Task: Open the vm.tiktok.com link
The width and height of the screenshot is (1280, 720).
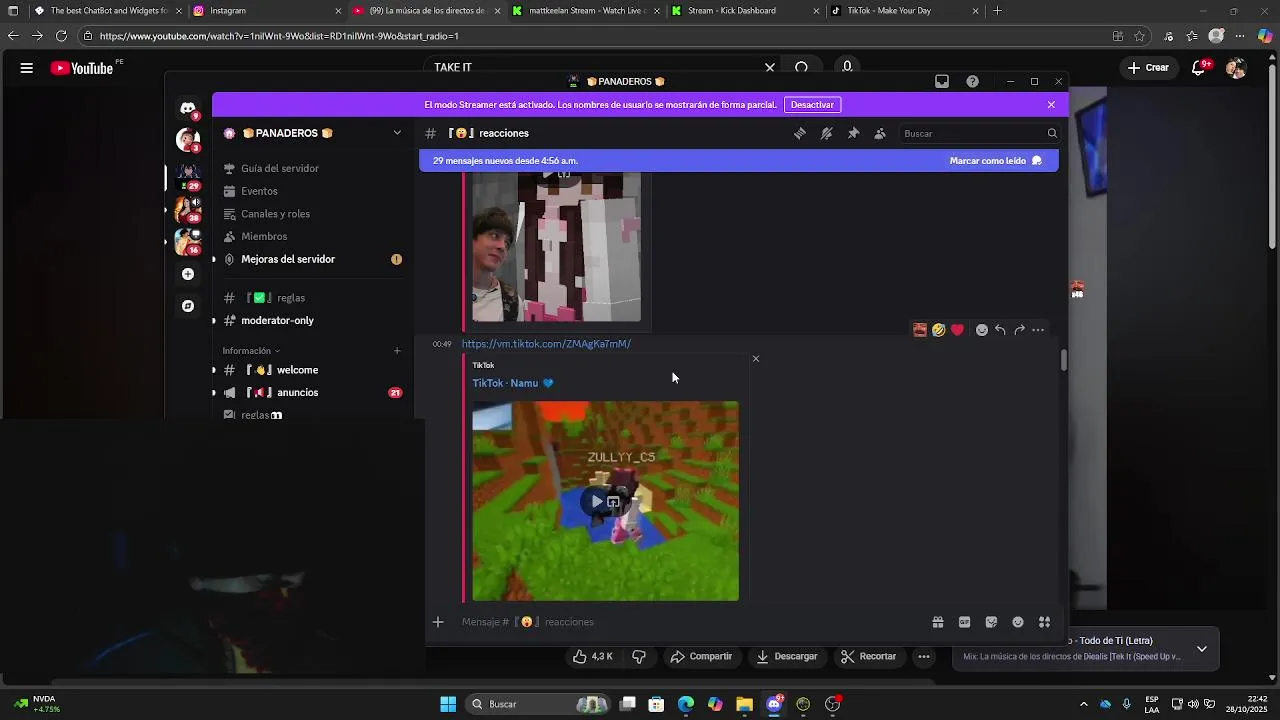Action: (546, 344)
